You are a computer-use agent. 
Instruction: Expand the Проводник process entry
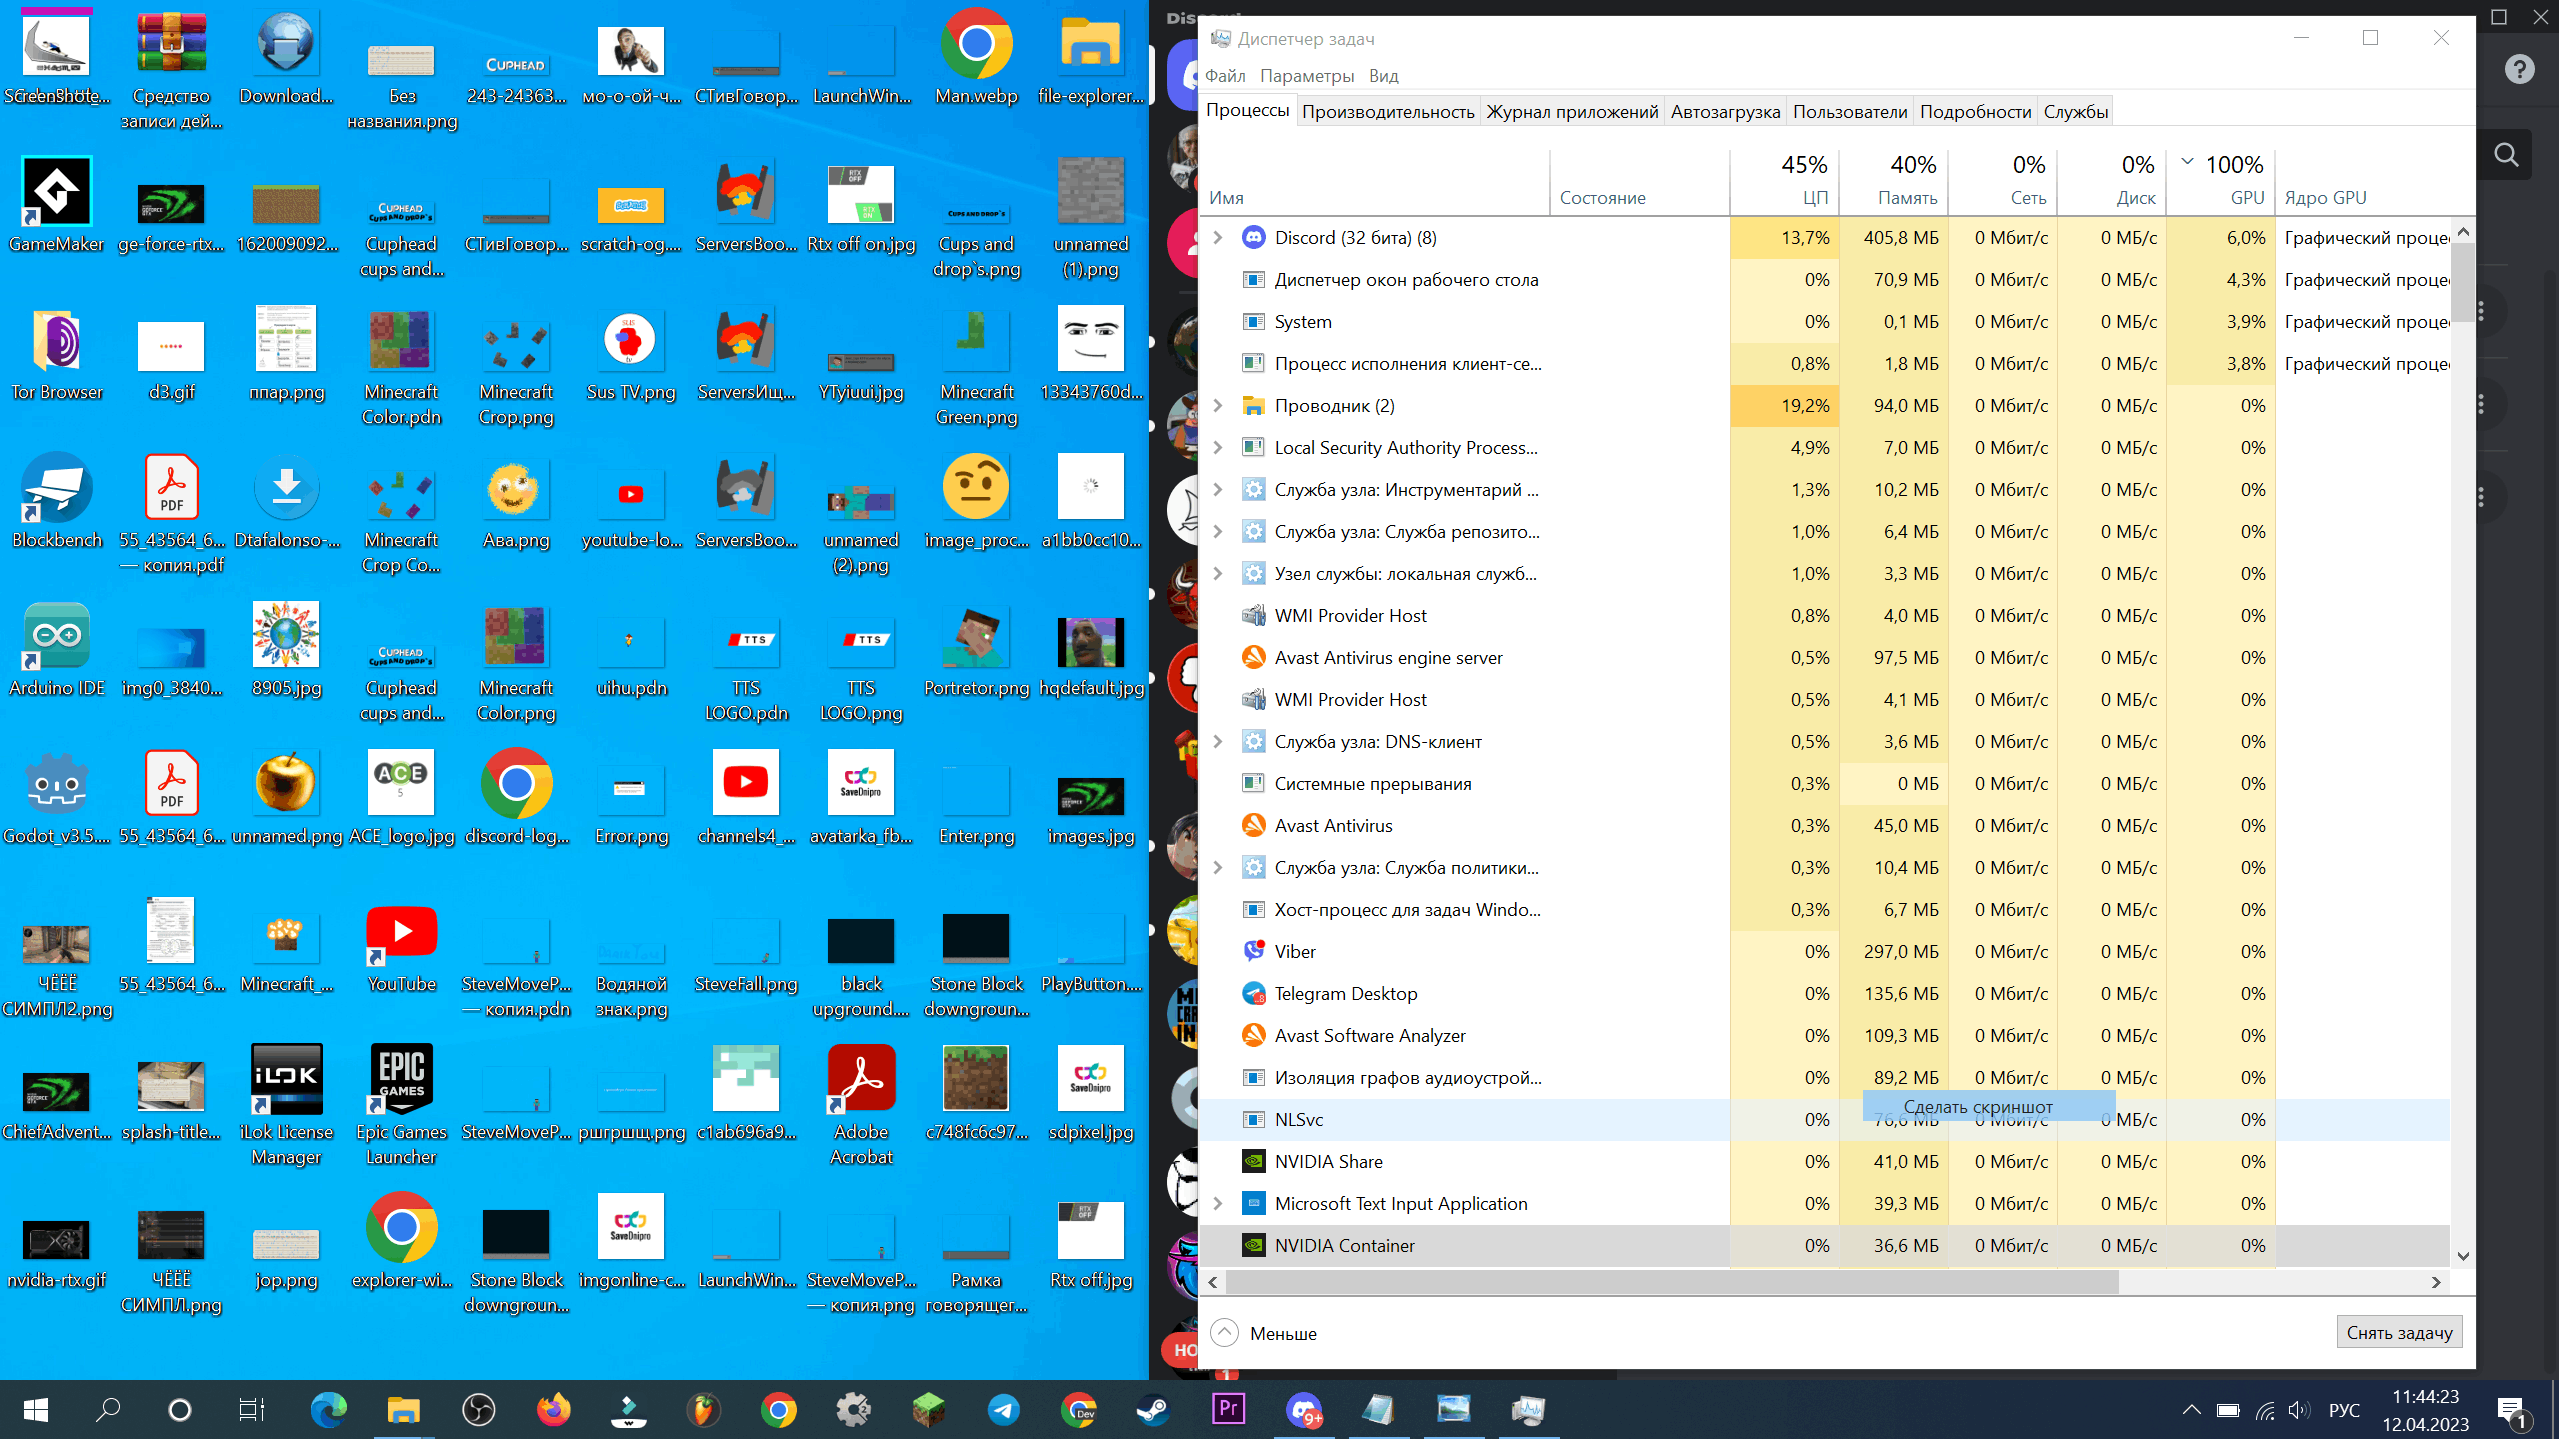[1223, 406]
